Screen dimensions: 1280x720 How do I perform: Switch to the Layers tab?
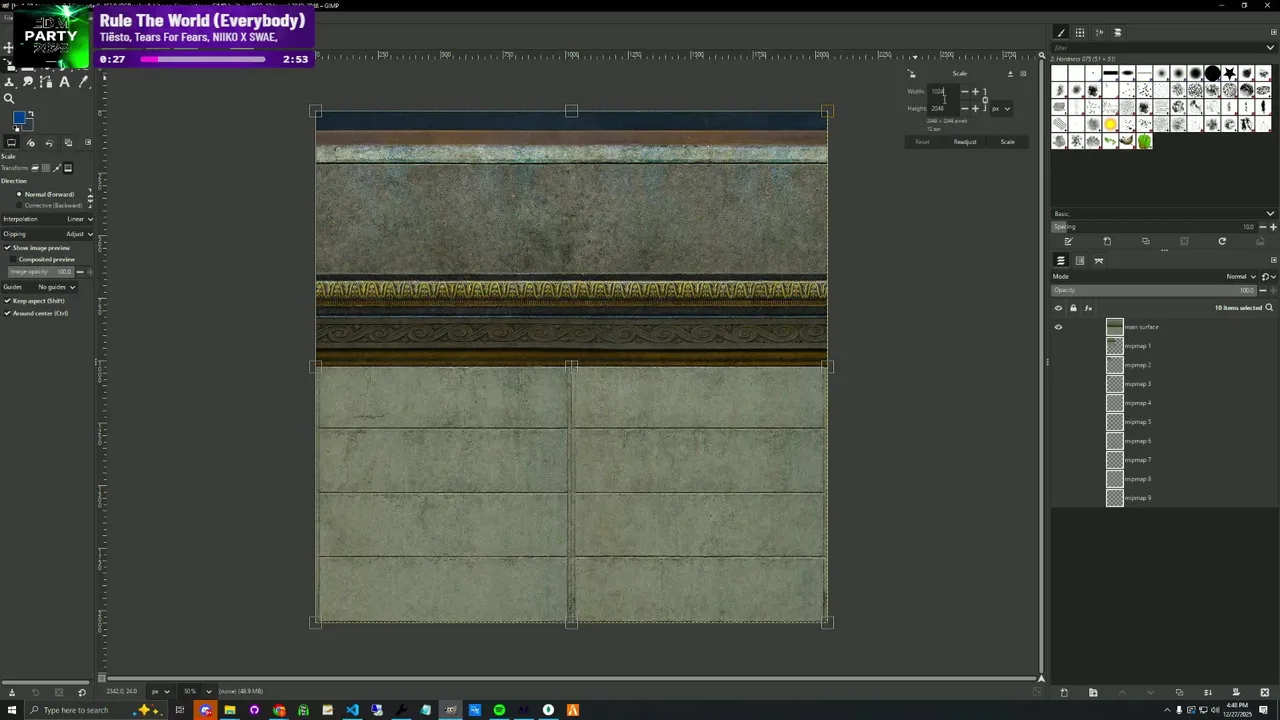click(x=1061, y=260)
